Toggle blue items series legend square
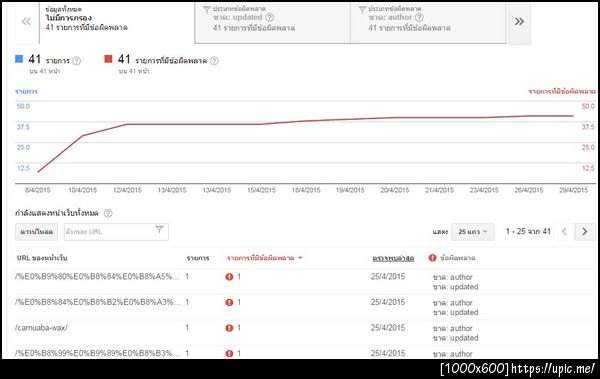Image resolution: width=600 pixels, height=379 pixels. point(19,59)
